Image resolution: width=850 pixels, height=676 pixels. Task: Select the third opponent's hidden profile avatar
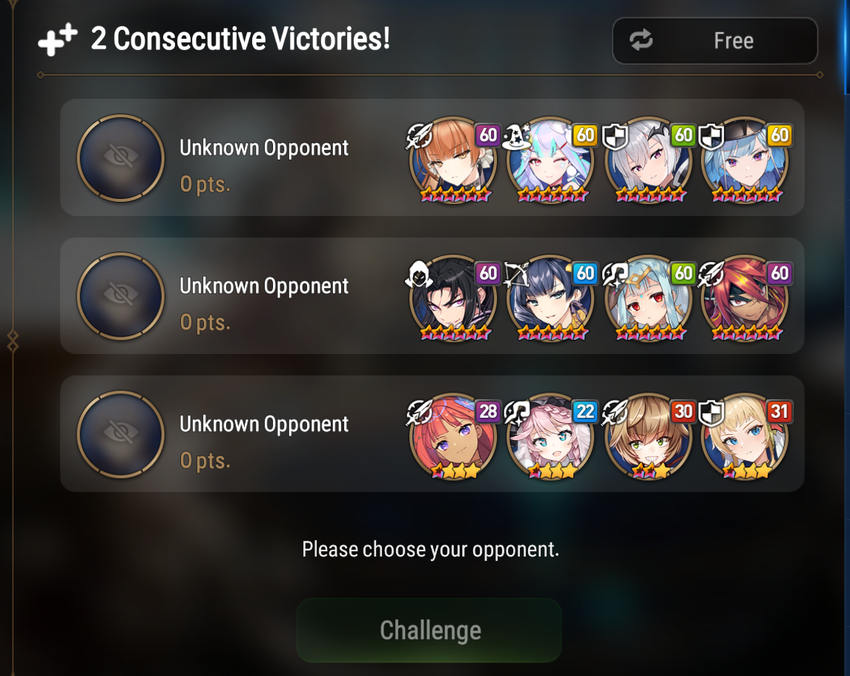(120, 434)
